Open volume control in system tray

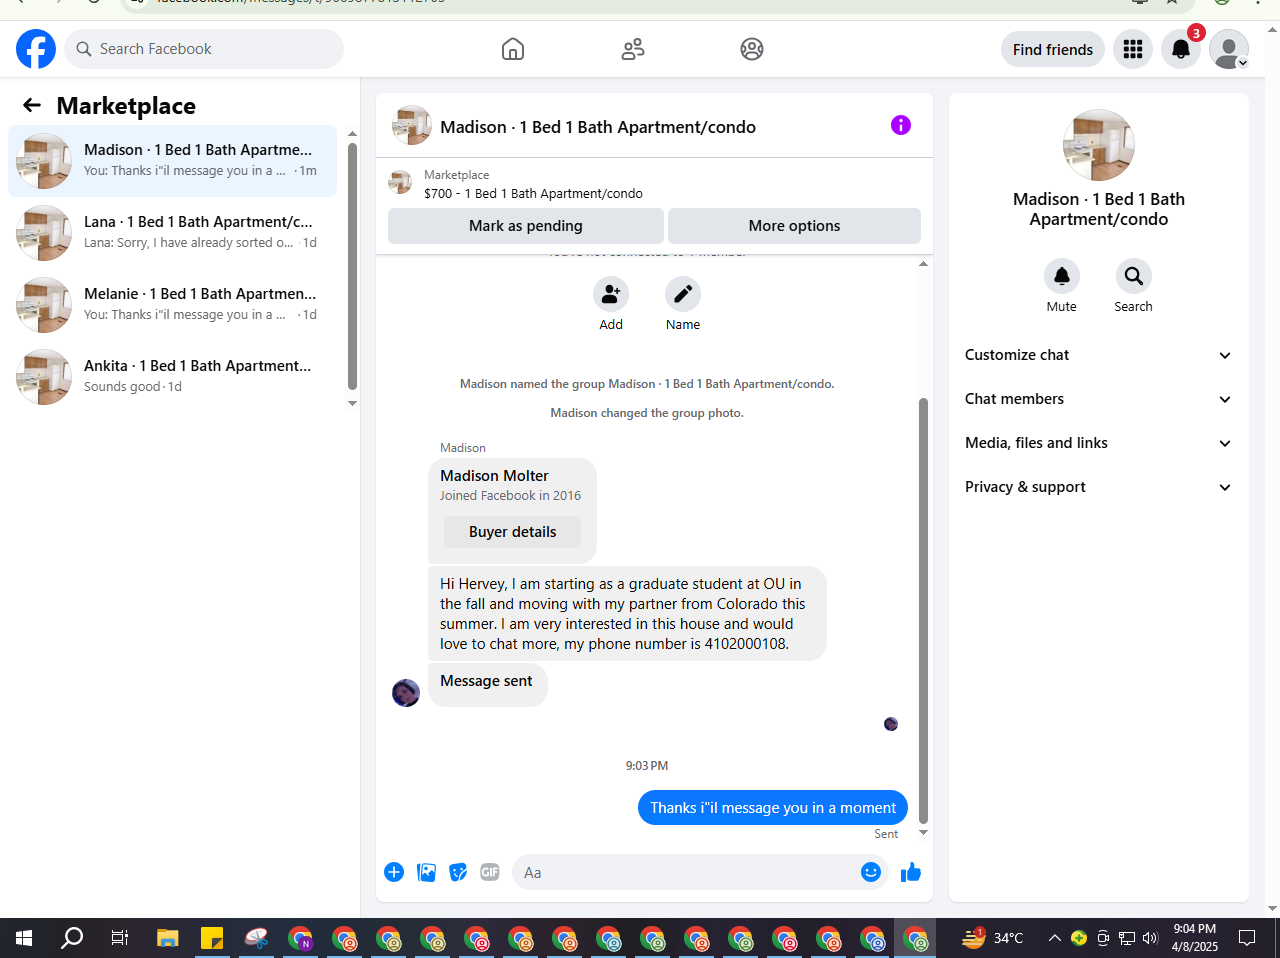click(x=1150, y=938)
